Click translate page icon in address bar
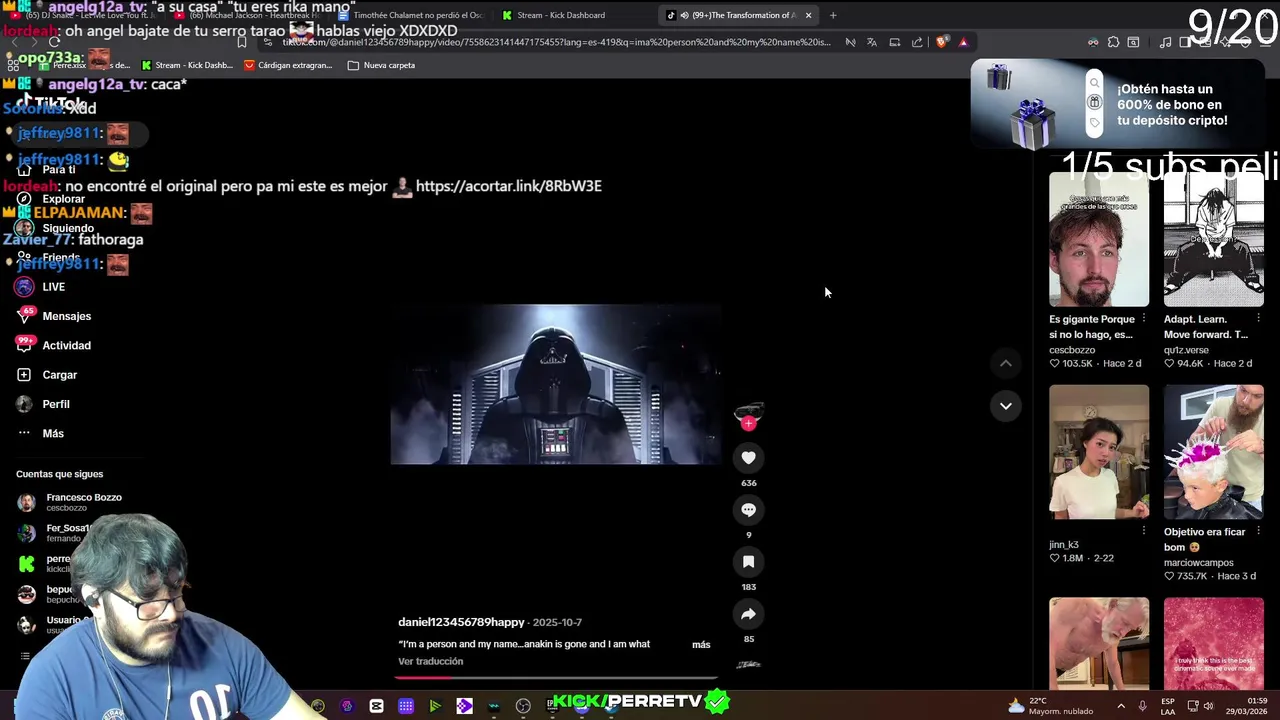 click(872, 42)
